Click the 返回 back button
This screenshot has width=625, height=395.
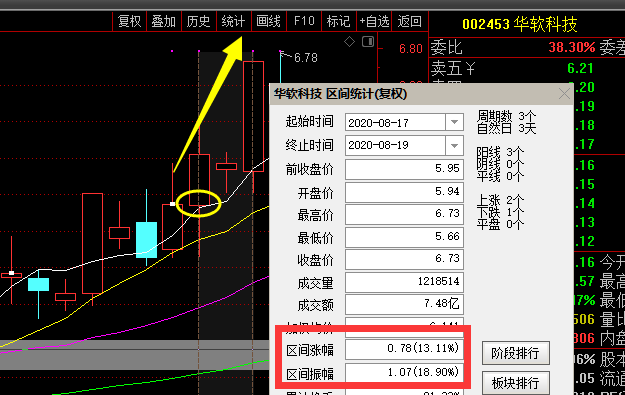(409, 21)
